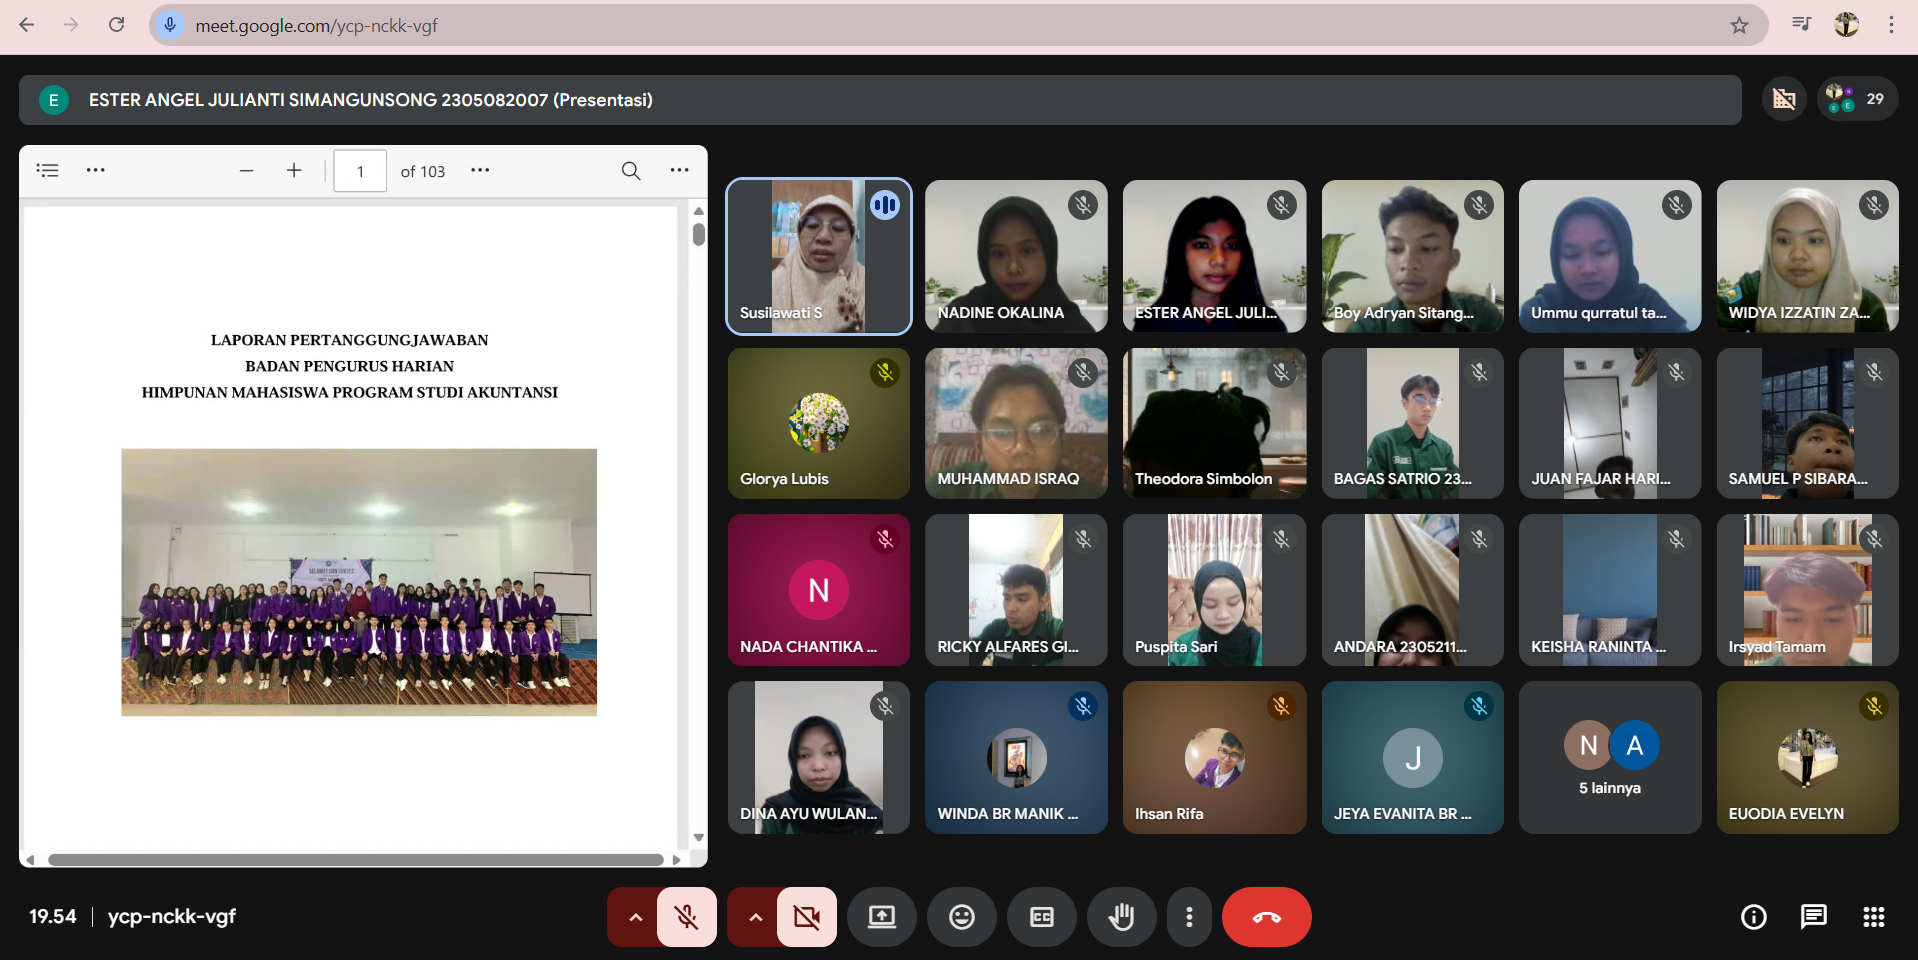This screenshot has height=960, width=1918.
Task: Click the search icon in PDF toolbar
Action: (631, 171)
